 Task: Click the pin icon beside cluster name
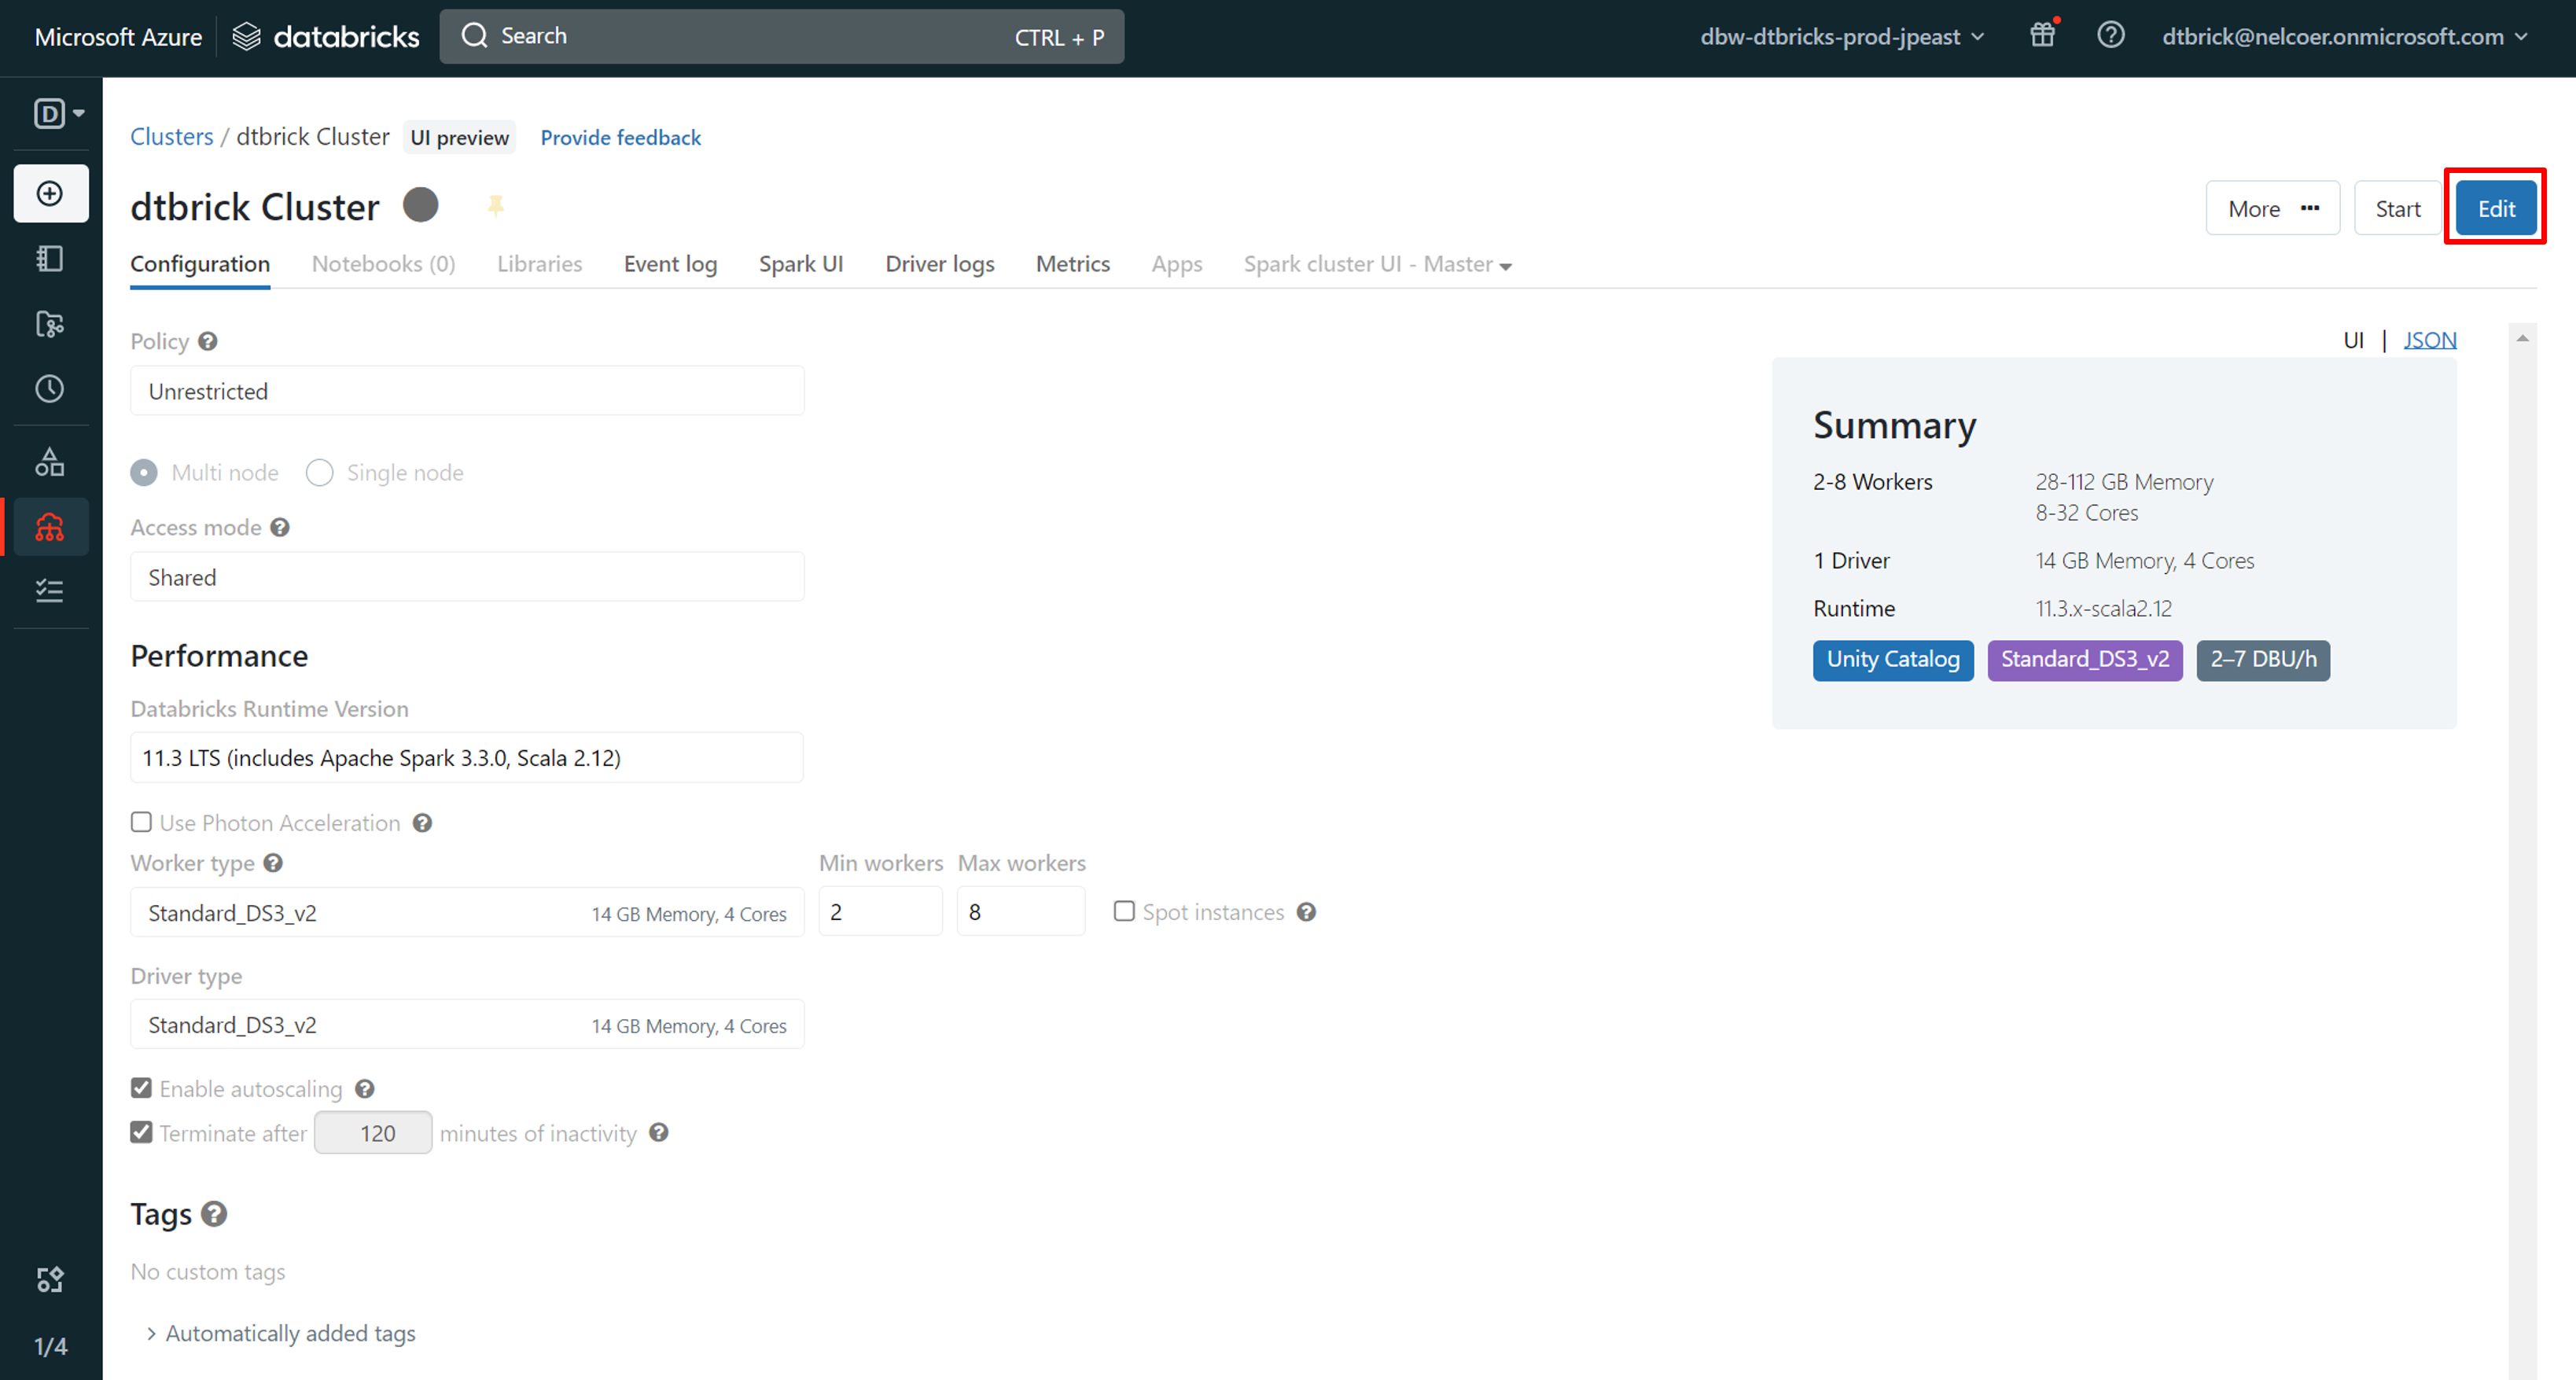click(495, 206)
